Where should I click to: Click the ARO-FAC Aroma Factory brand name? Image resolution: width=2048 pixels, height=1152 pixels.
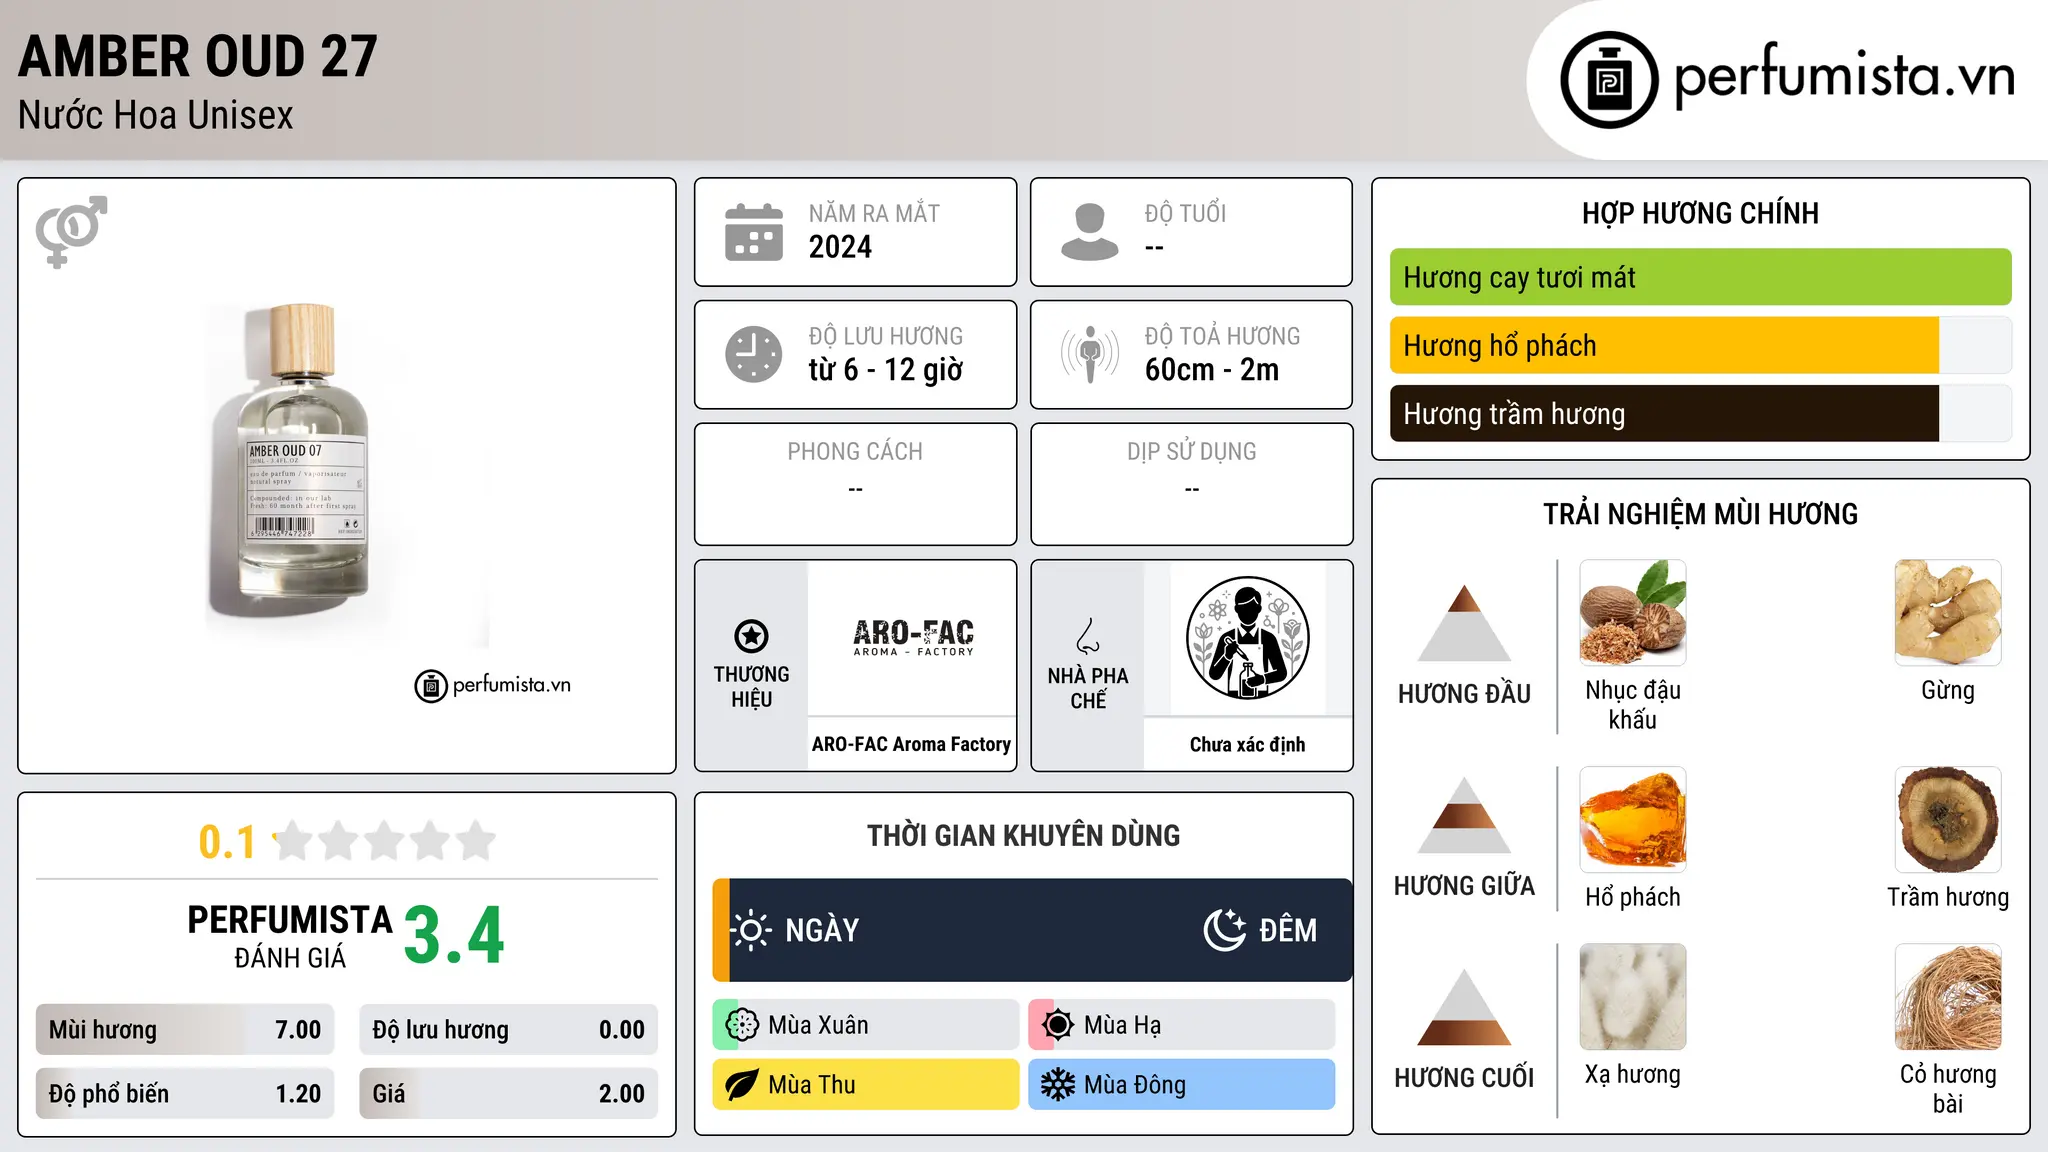911,744
